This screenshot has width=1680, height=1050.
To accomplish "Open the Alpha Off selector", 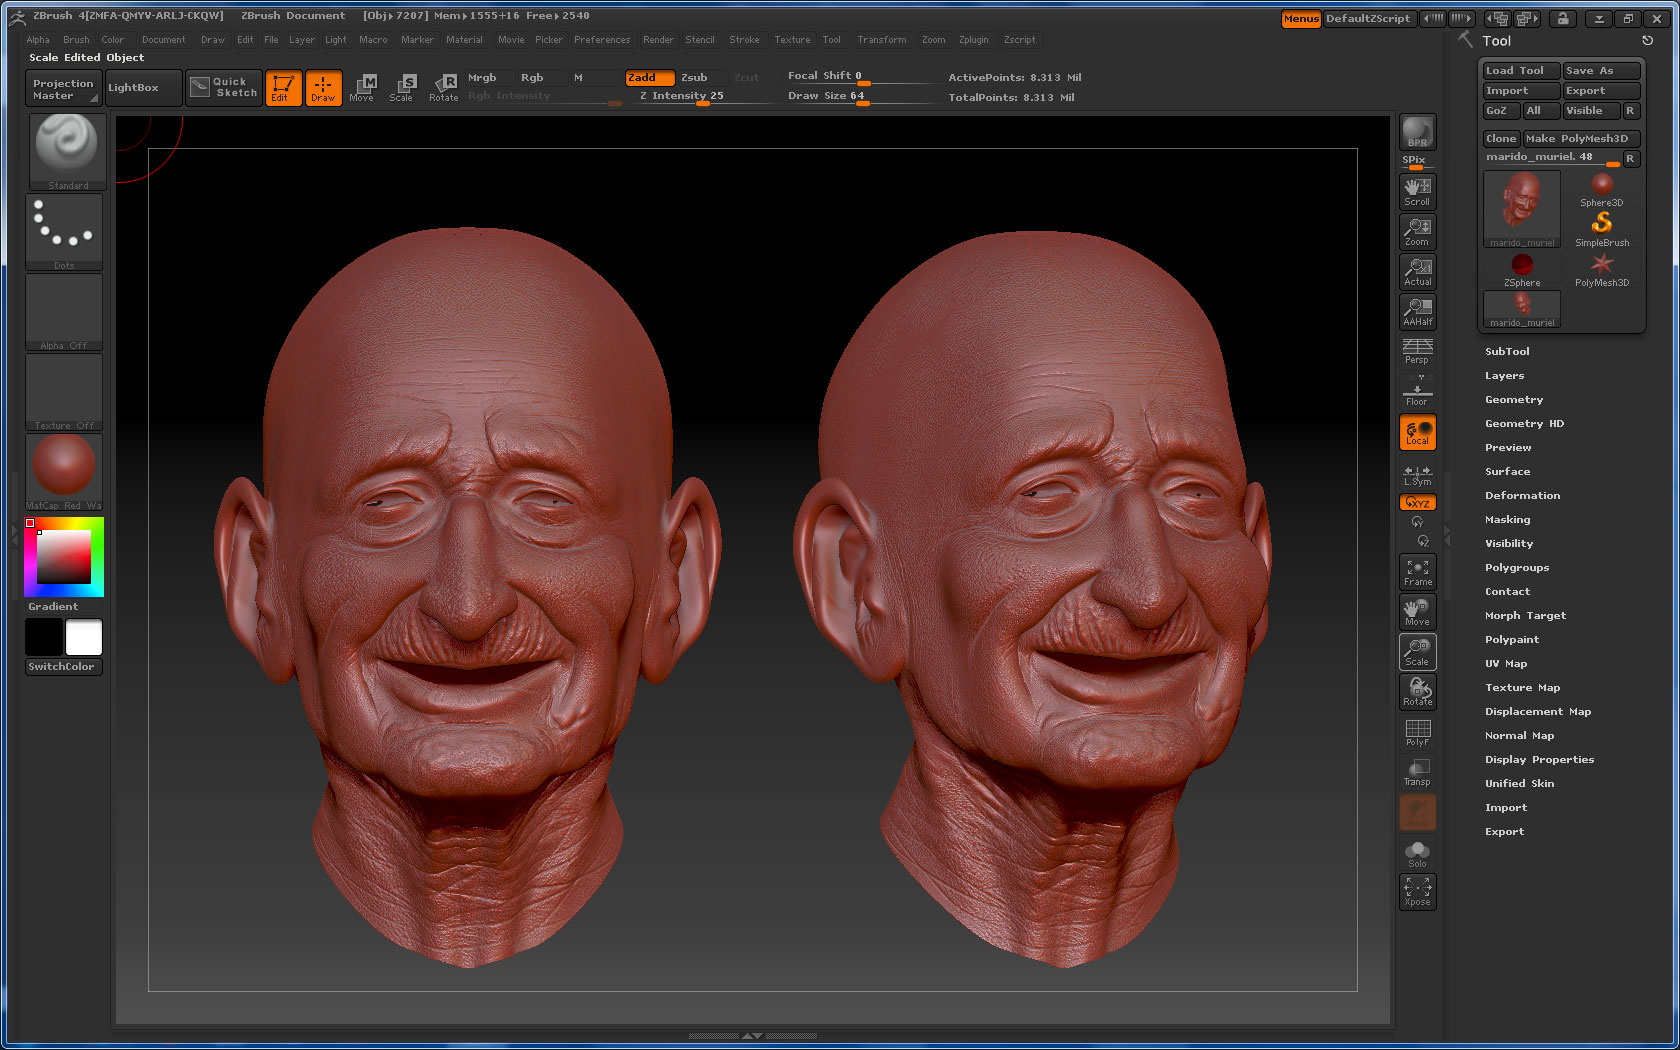I will pyautogui.click(x=64, y=312).
